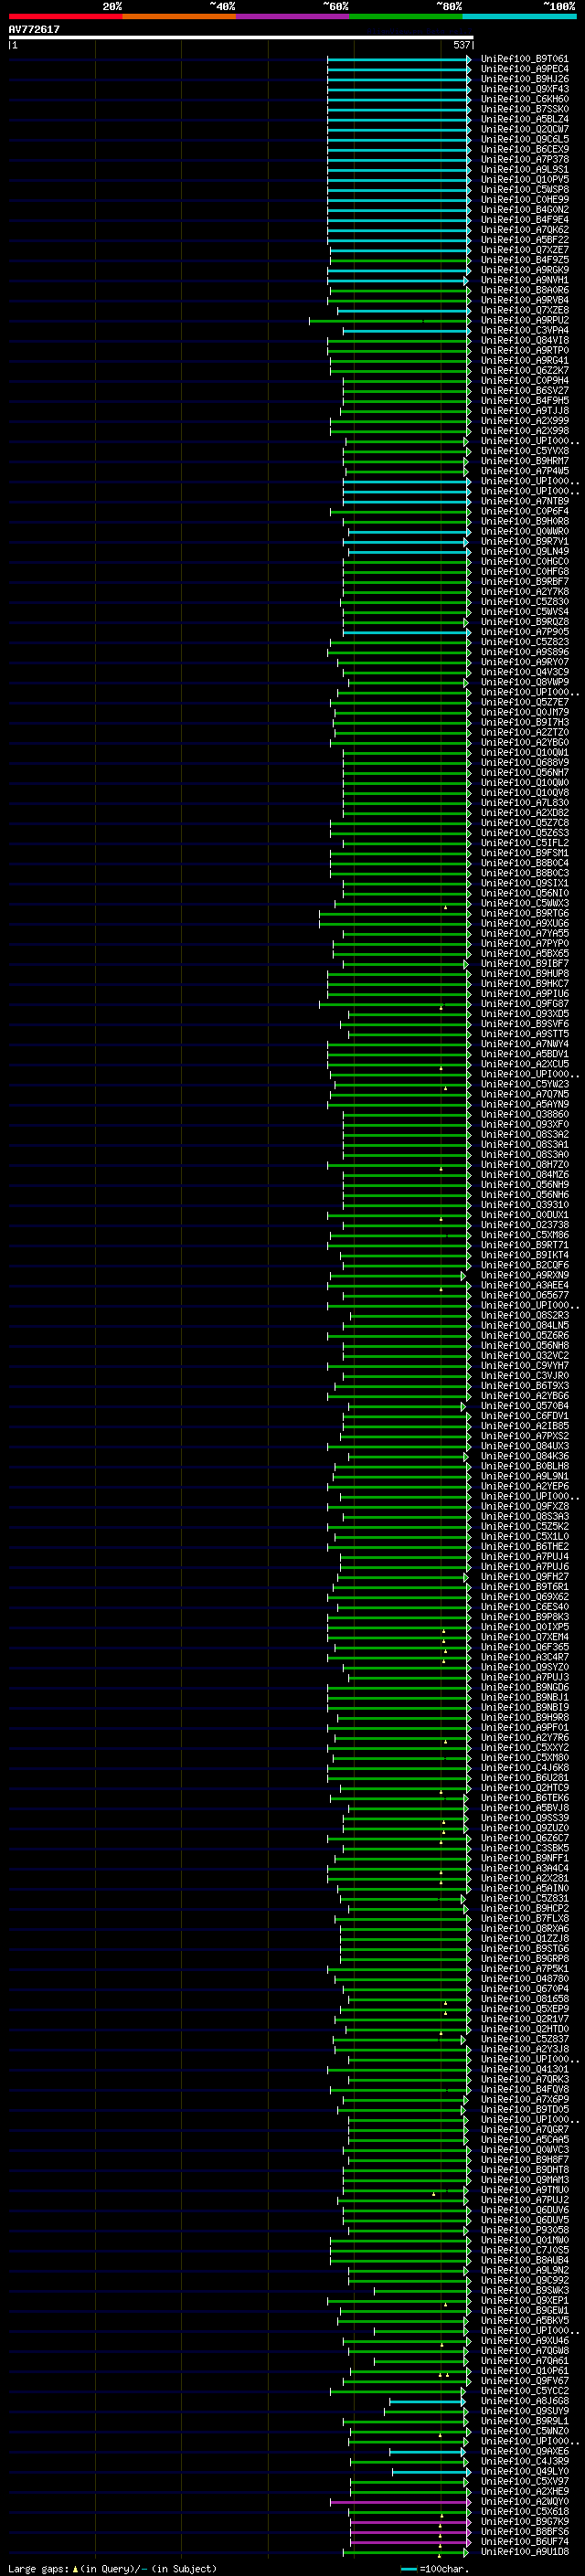Select the UniRef100_C0HGC0 label
This screenshot has height=2576, width=585.
[x=525, y=561]
